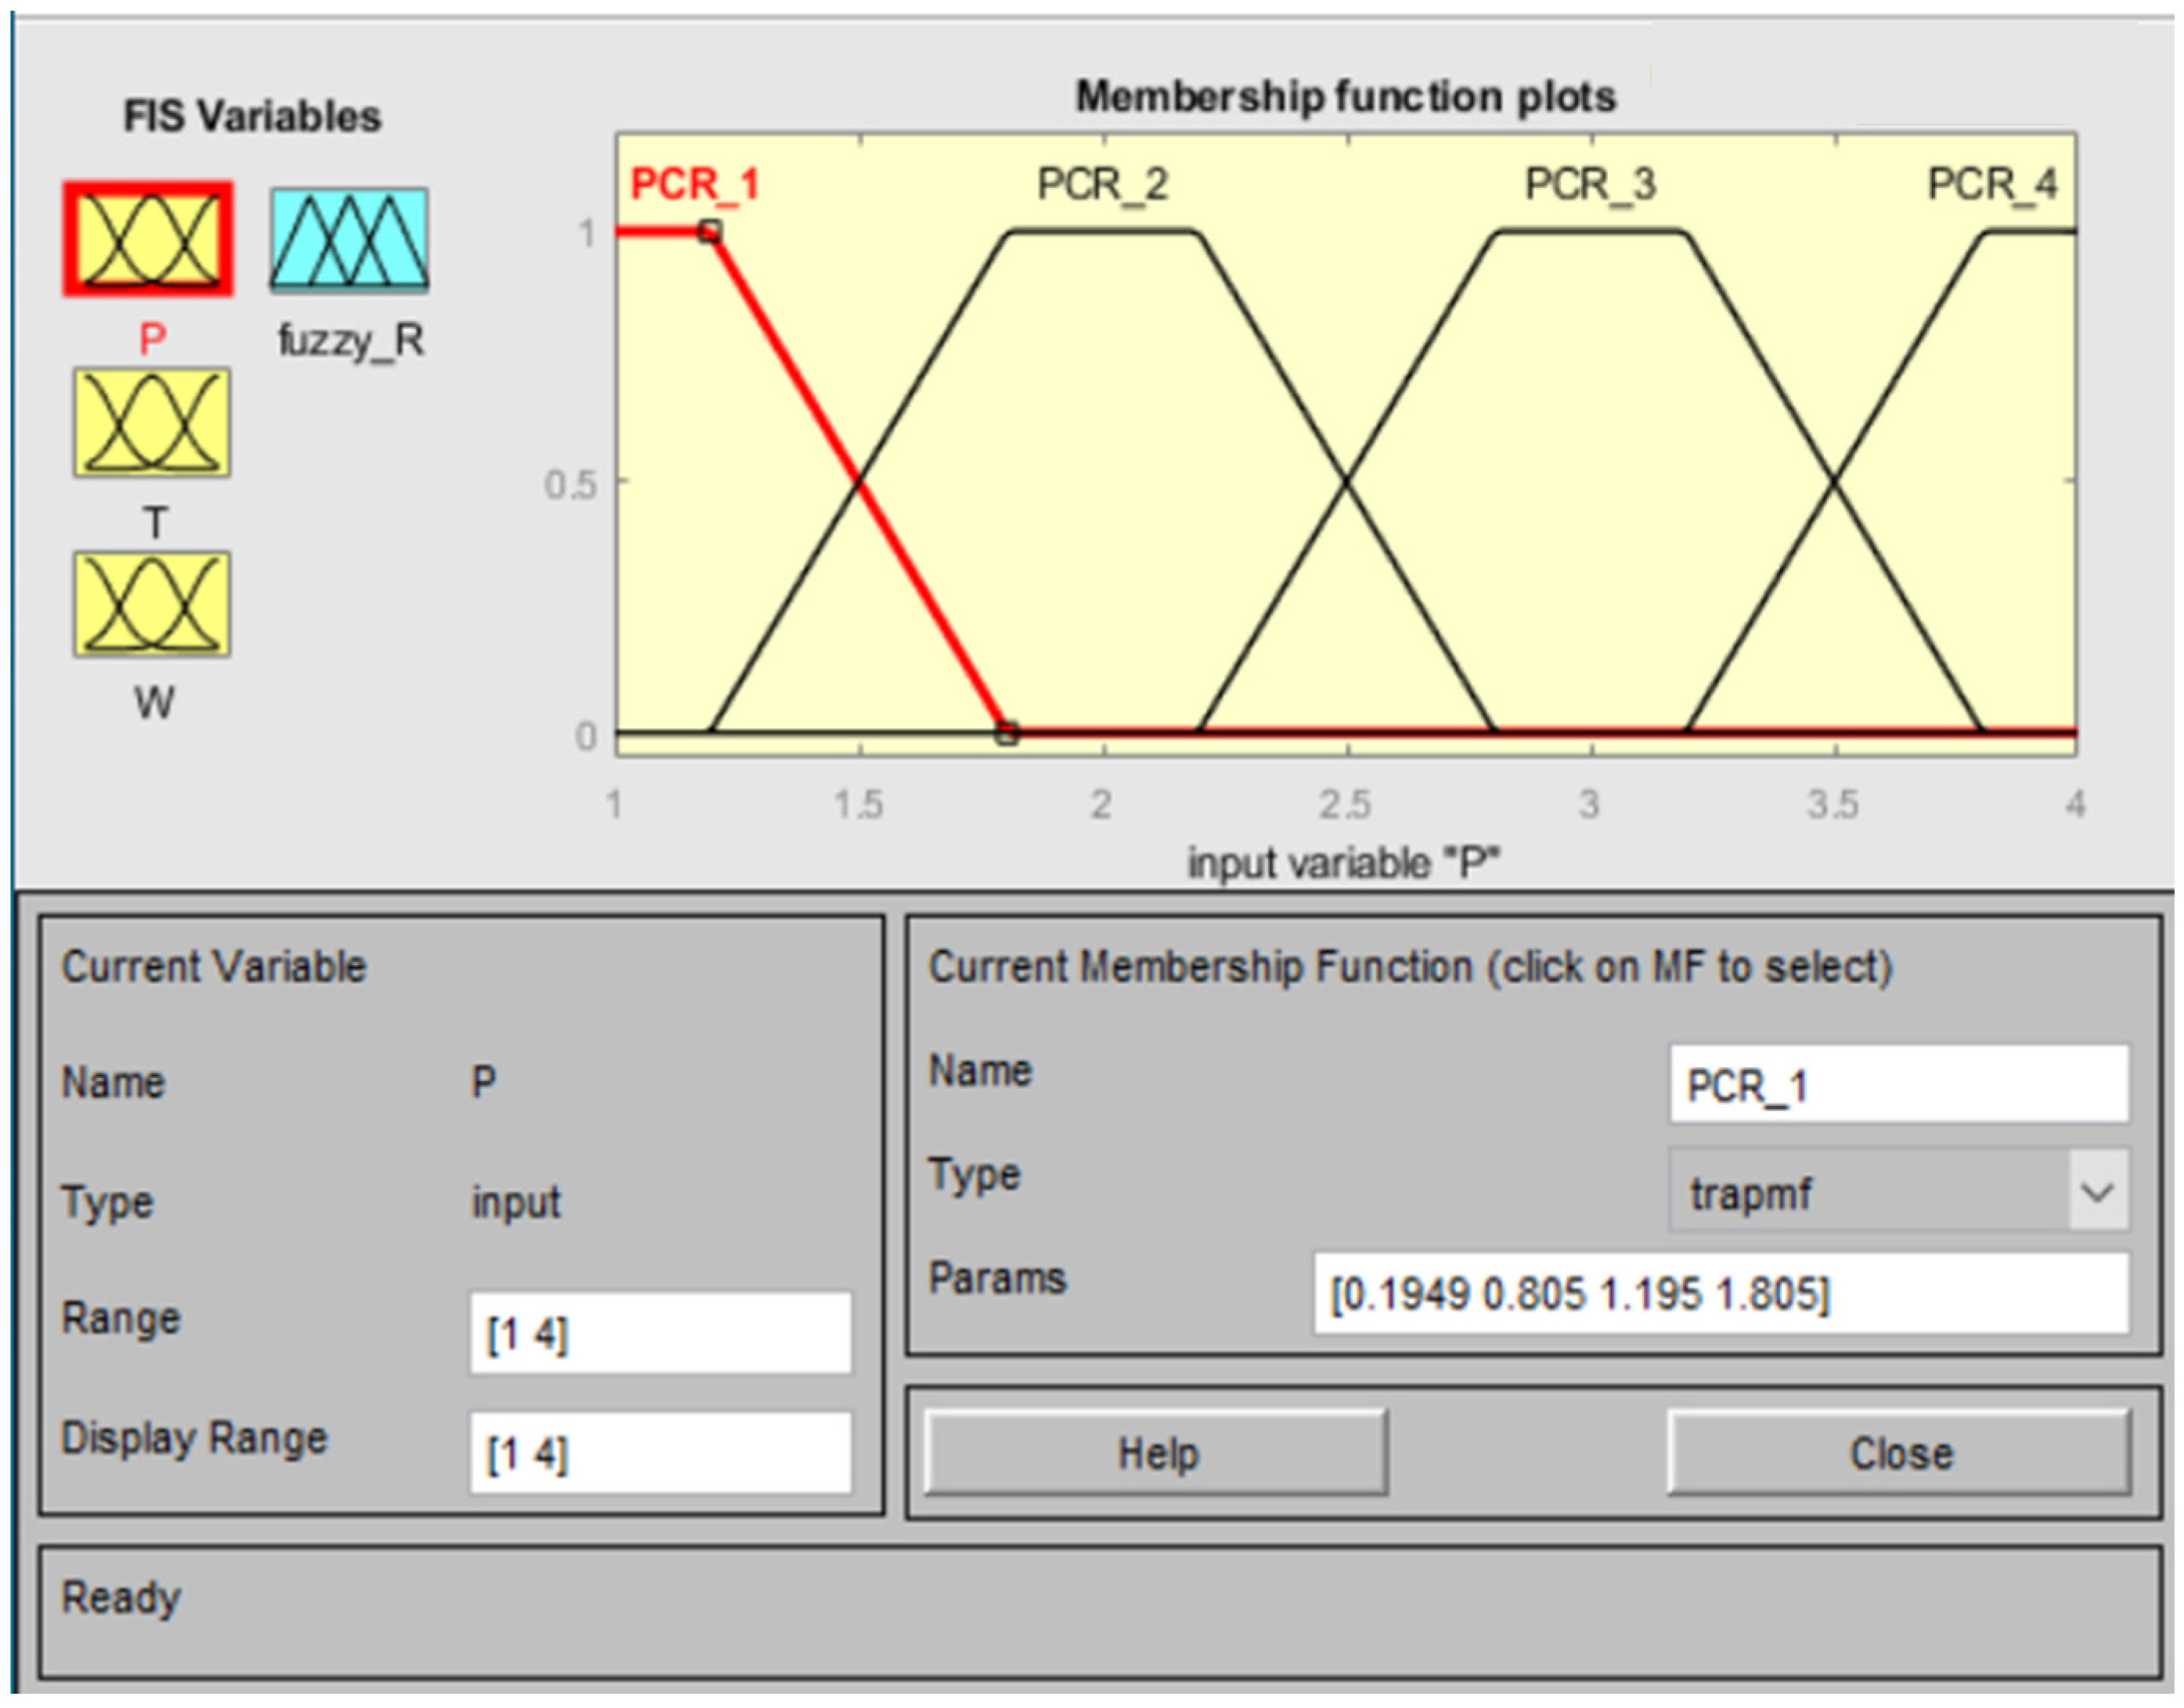Click the PCR_2 trapezoid top plateau line
Screen dimensions: 2184x1708
(x=1104, y=231)
